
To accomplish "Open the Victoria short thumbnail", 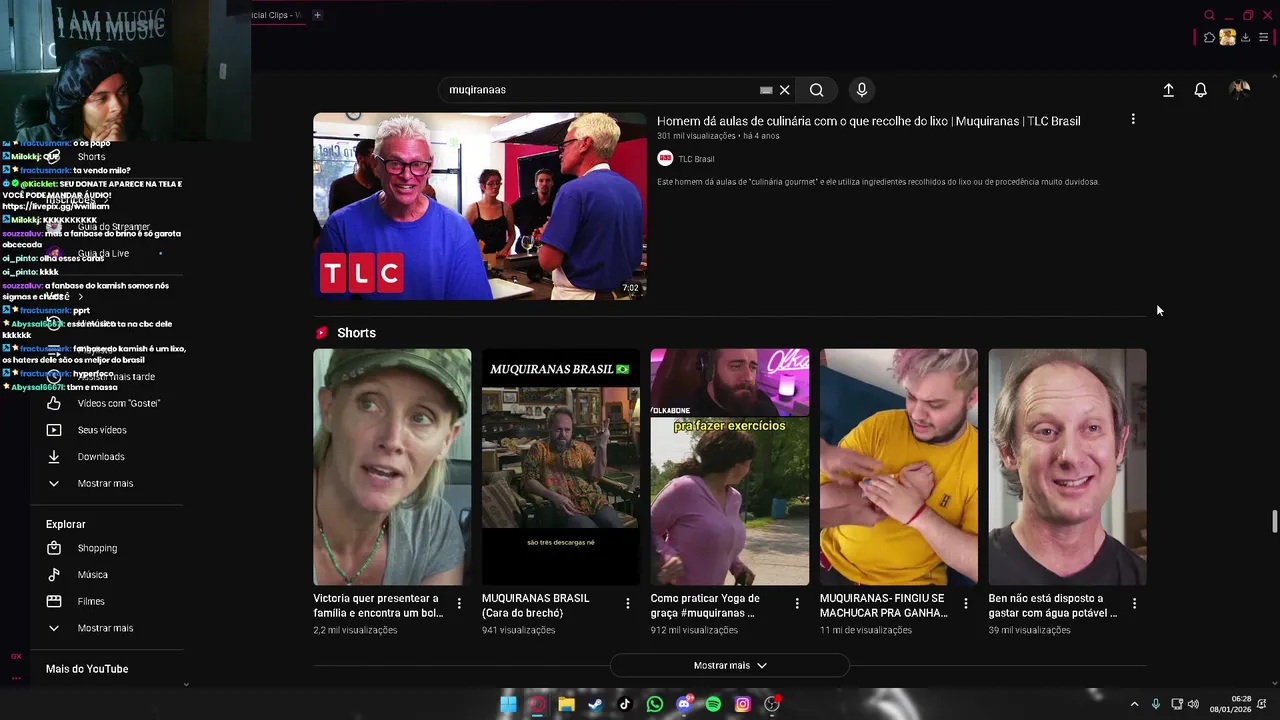I will point(392,467).
